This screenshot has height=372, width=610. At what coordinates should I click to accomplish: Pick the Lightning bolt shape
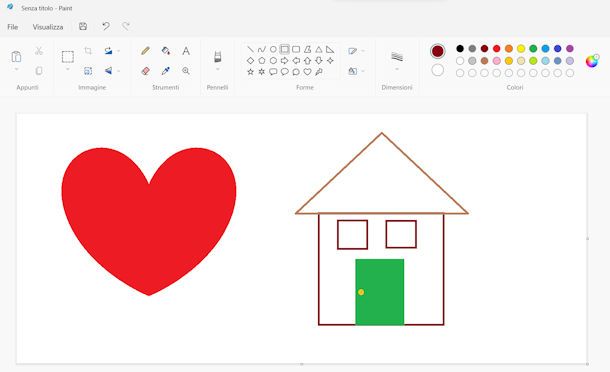pos(319,72)
